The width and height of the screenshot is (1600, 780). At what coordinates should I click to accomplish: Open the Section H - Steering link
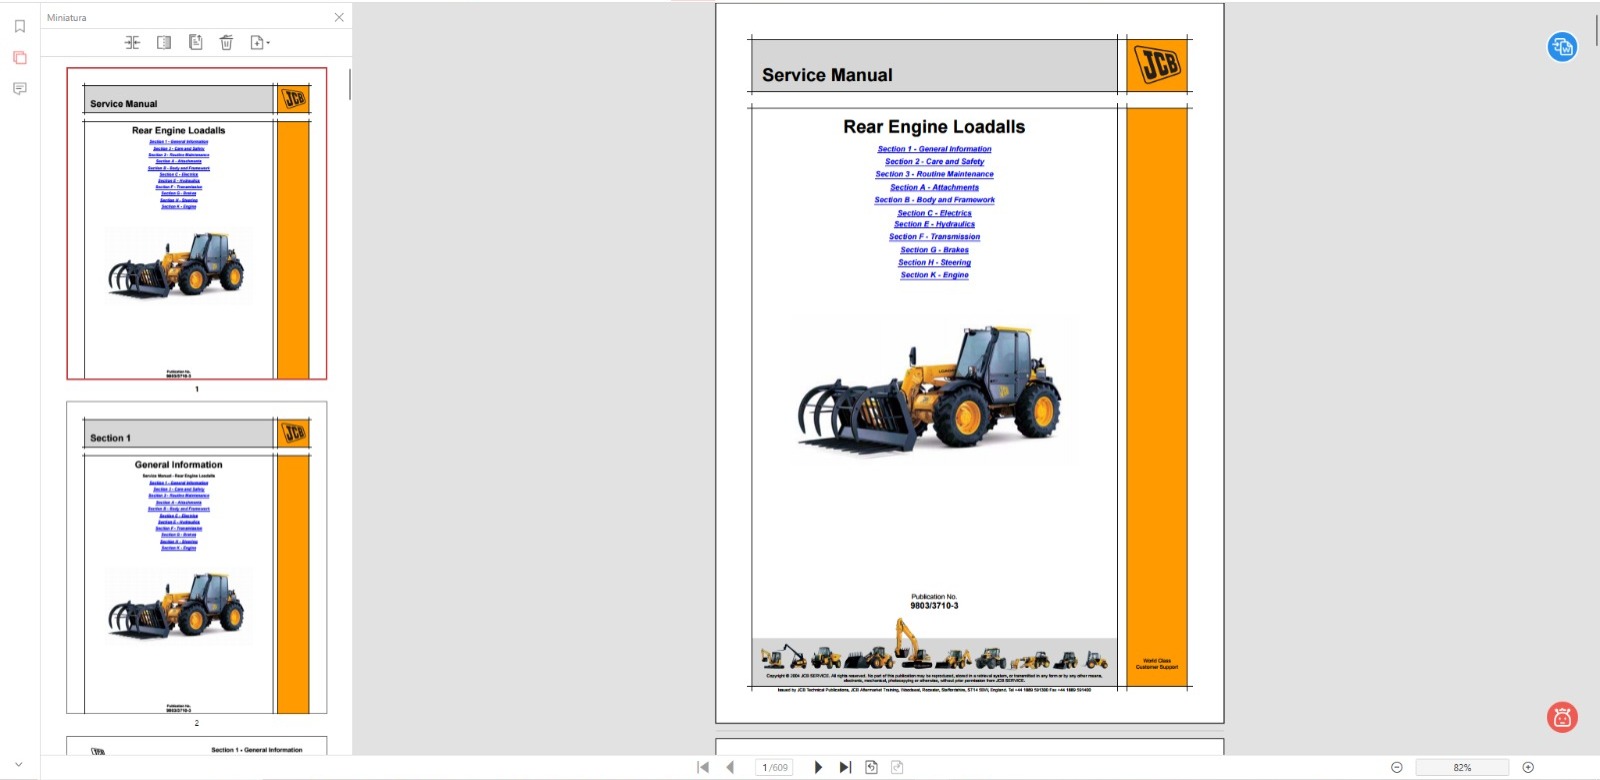pos(934,263)
